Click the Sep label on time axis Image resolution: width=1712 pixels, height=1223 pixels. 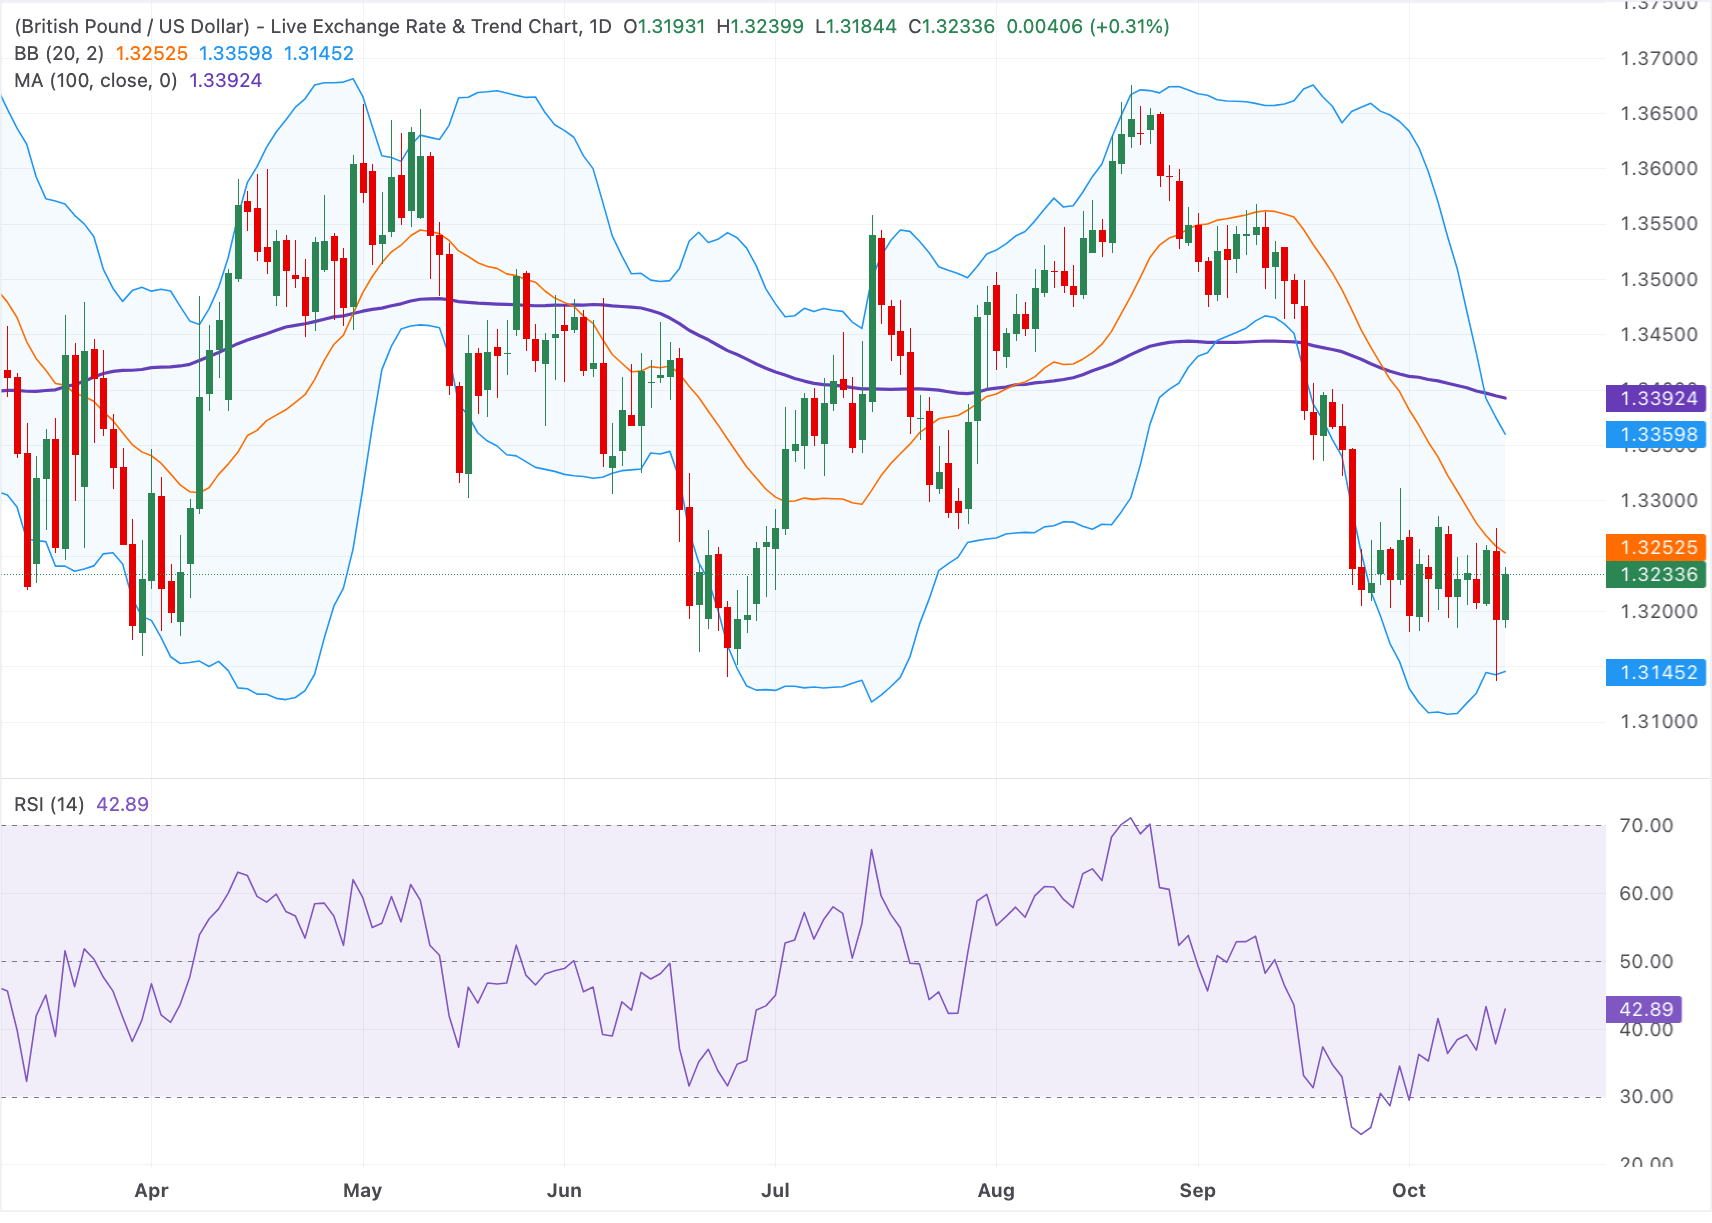coord(1197,1190)
